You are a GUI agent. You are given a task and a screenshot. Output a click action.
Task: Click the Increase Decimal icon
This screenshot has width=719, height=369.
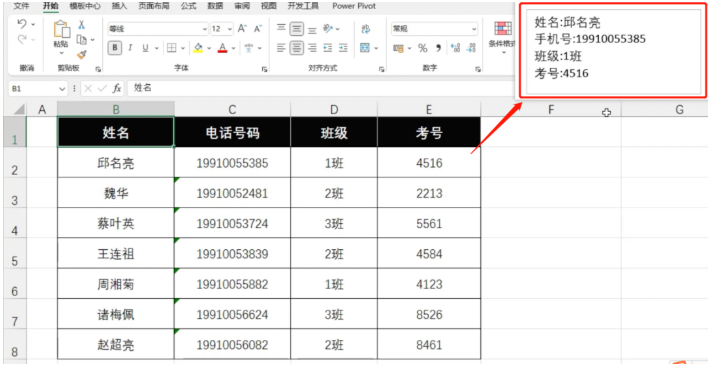pos(455,48)
